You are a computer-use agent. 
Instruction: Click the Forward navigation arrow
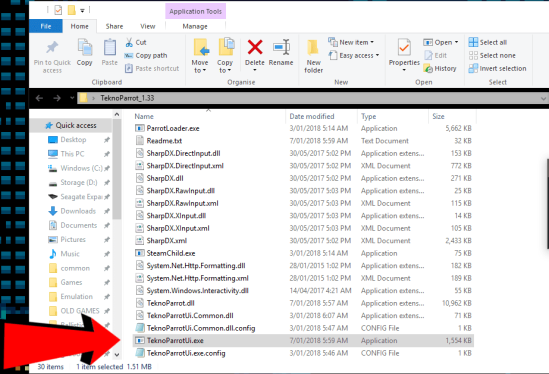coord(57,98)
